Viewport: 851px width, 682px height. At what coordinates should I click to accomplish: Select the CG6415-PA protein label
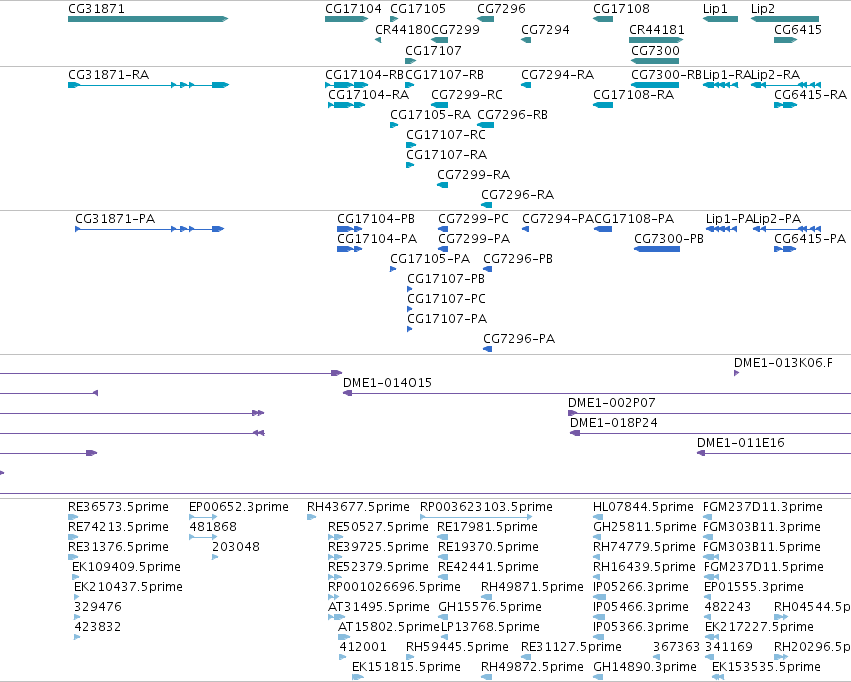click(810, 239)
